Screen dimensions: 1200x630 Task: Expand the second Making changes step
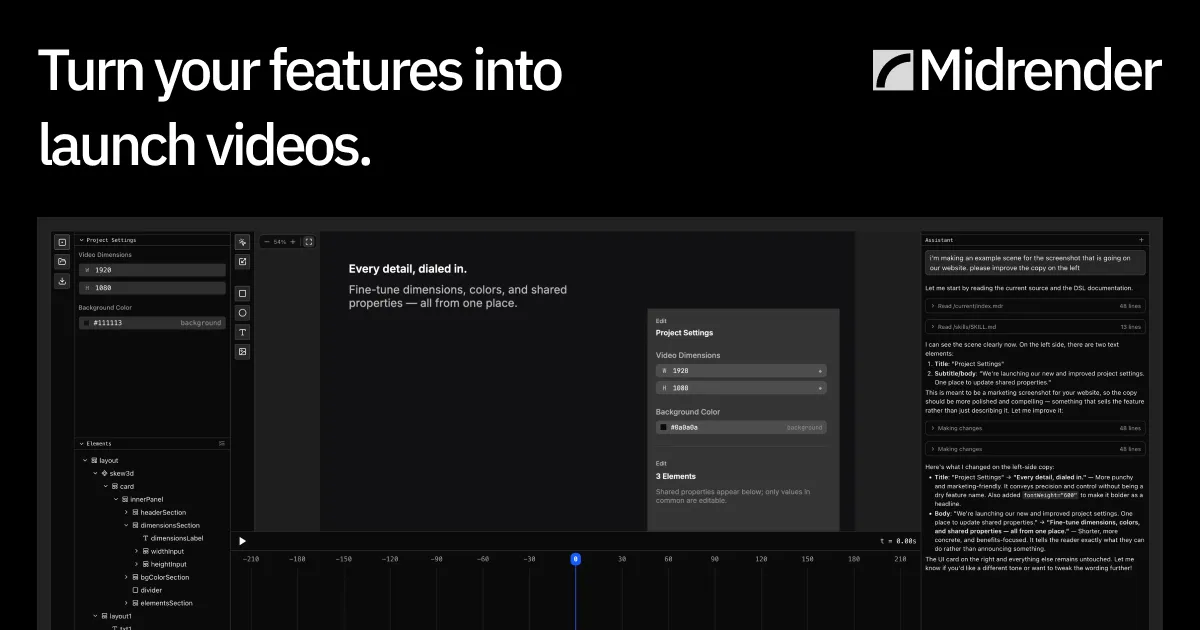1034,449
